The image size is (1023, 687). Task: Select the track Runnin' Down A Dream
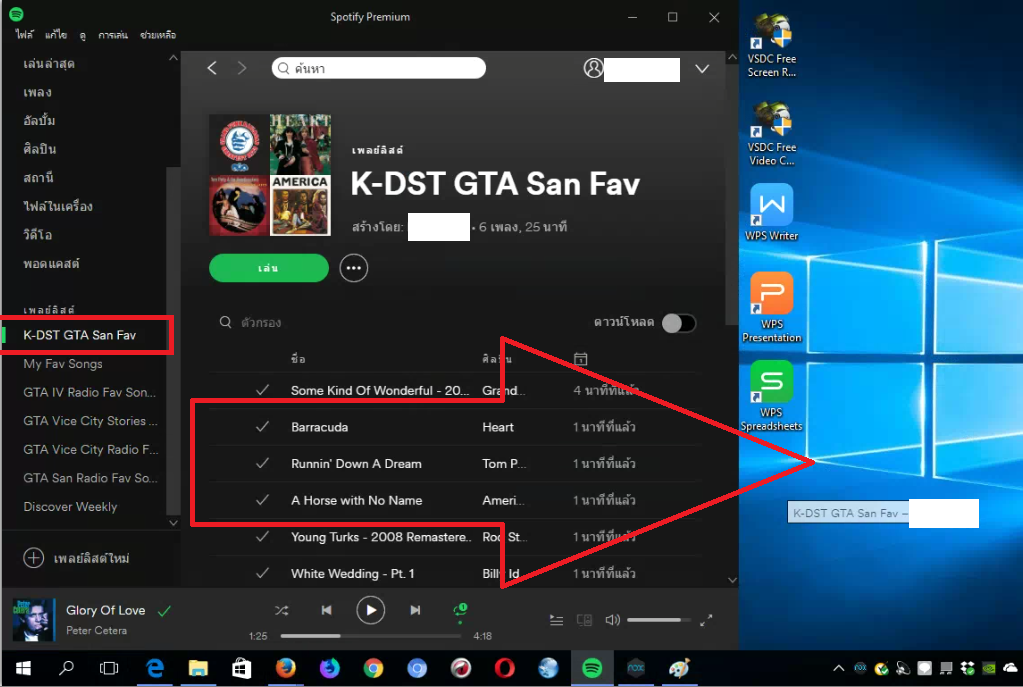[356, 464]
